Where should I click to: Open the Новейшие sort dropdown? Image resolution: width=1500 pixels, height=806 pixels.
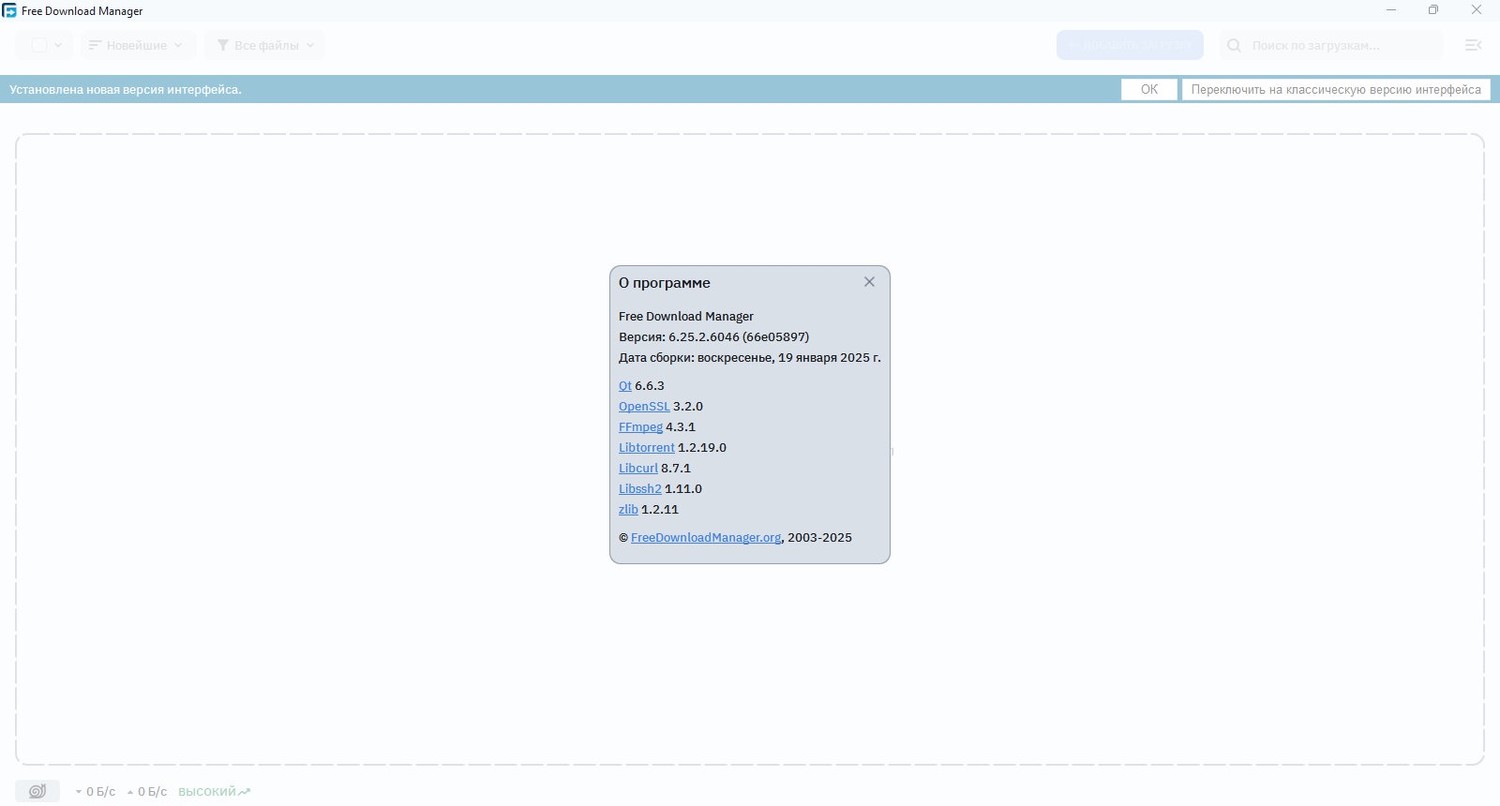(x=136, y=45)
